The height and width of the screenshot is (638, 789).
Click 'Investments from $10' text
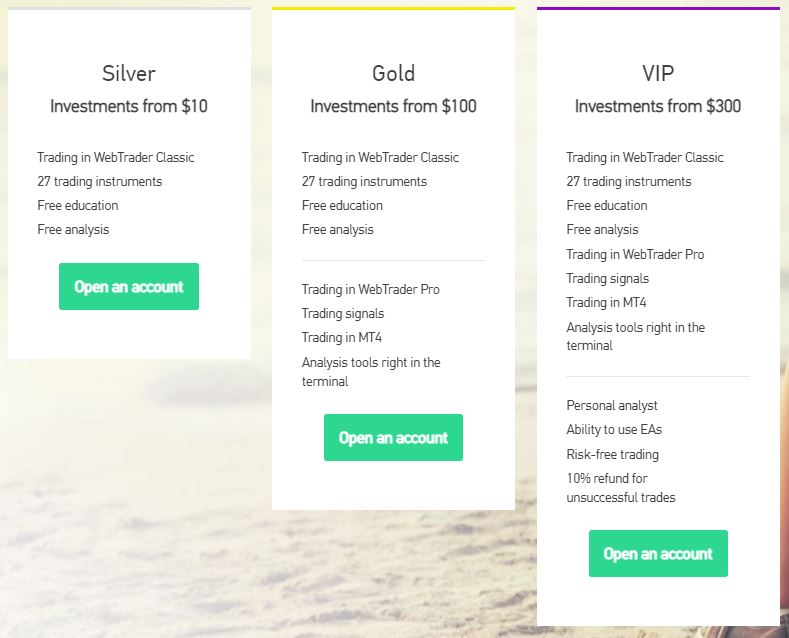129,106
